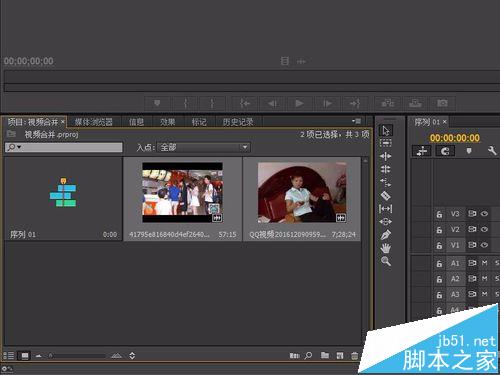Toggle lock on track V2
Screen dimensions: 500x375
tap(439, 230)
